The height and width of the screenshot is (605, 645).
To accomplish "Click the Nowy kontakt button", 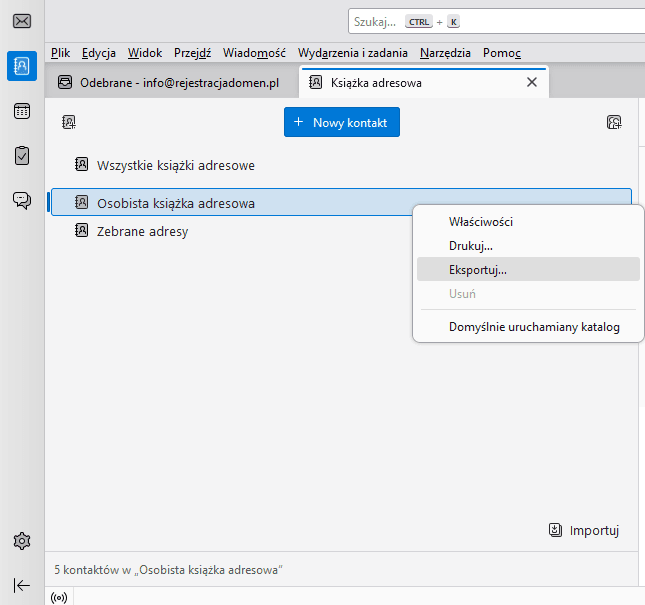I will [x=342, y=122].
